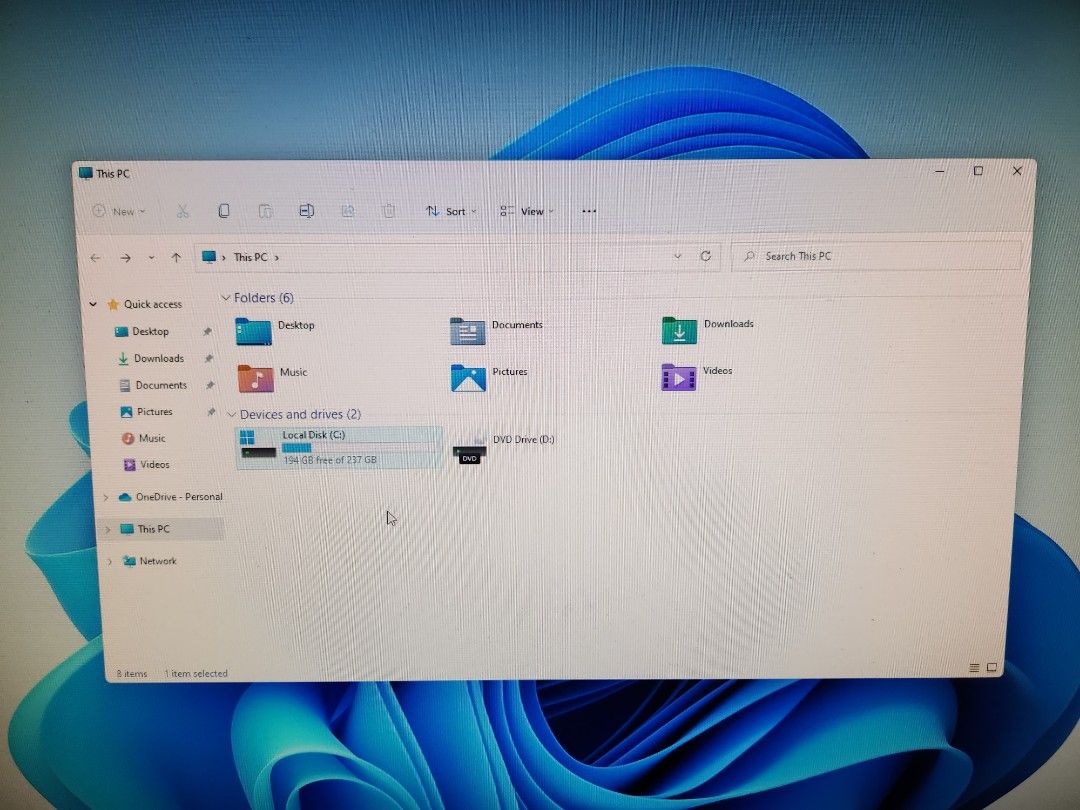Open the See more ellipsis in the toolbar
Image resolution: width=1080 pixels, height=810 pixels.
[589, 211]
